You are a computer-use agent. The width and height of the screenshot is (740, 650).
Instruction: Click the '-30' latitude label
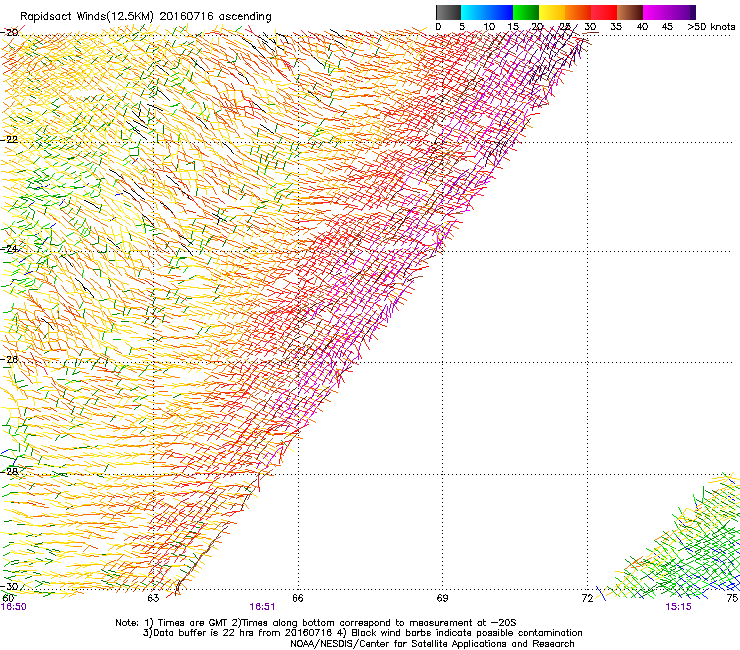[9, 586]
